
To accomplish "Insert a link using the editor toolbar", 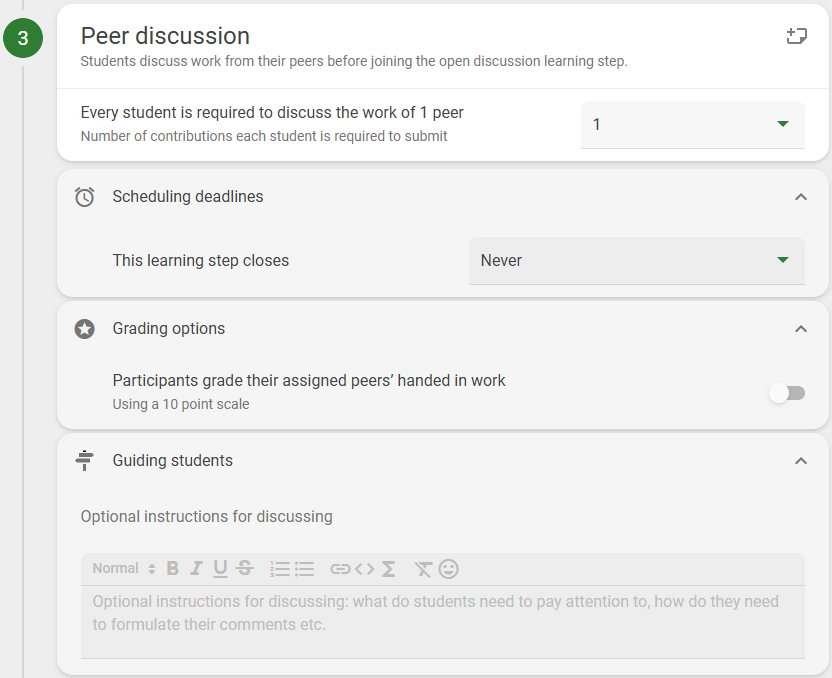I will click(x=338, y=568).
